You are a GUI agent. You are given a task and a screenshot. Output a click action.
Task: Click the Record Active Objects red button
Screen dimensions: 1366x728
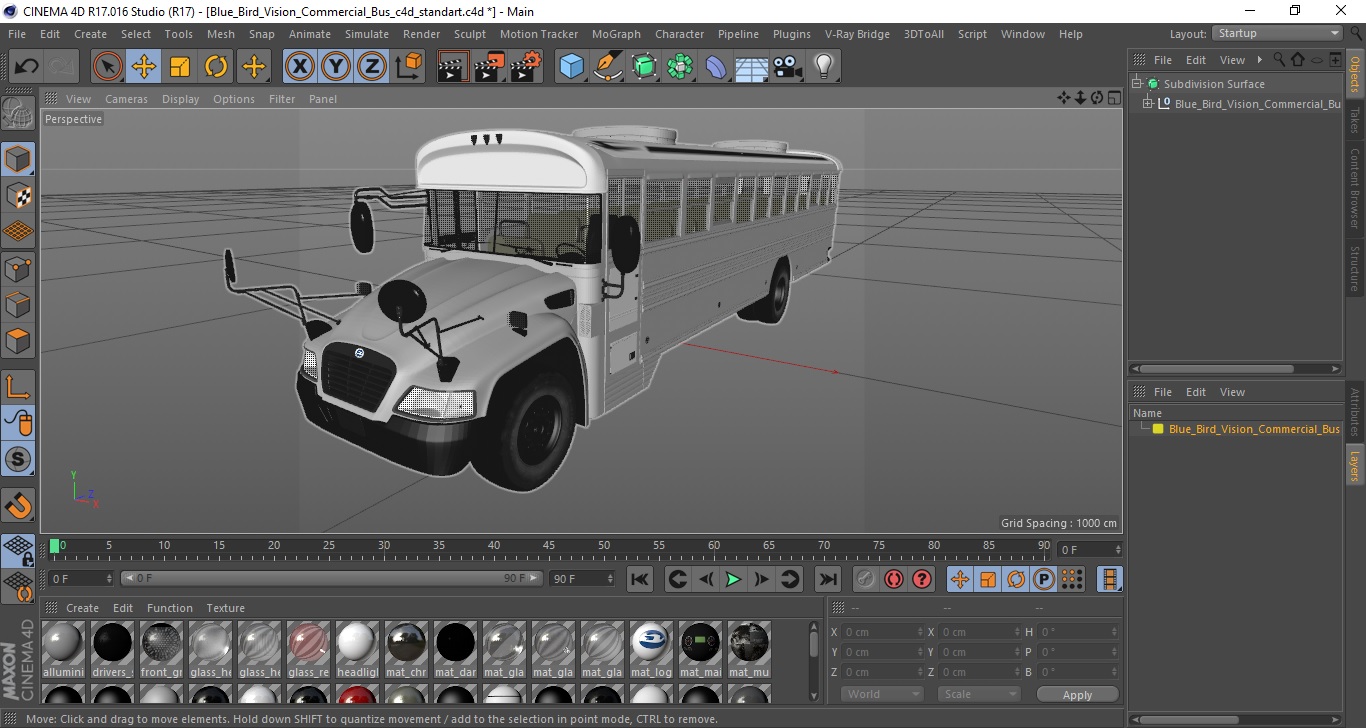click(x=894, y=579)
